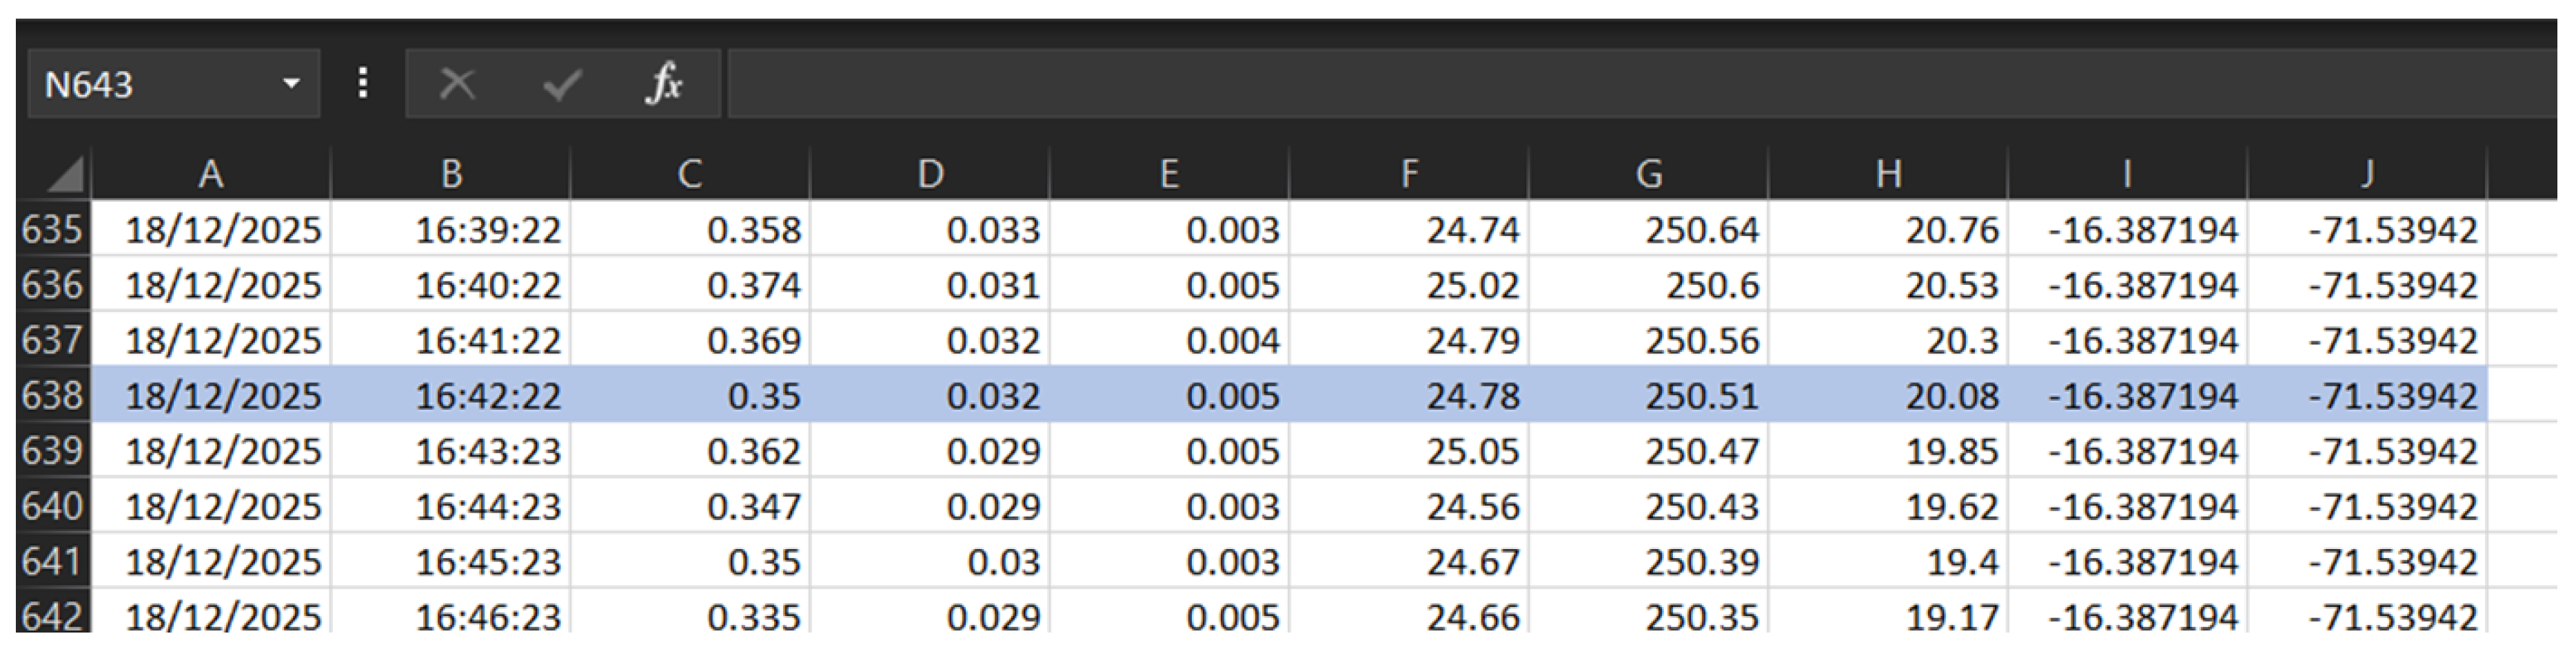Click cell containing 19.85 in column H
Viewport: 2576px width, 656px height.
(x=1888, y=451)
